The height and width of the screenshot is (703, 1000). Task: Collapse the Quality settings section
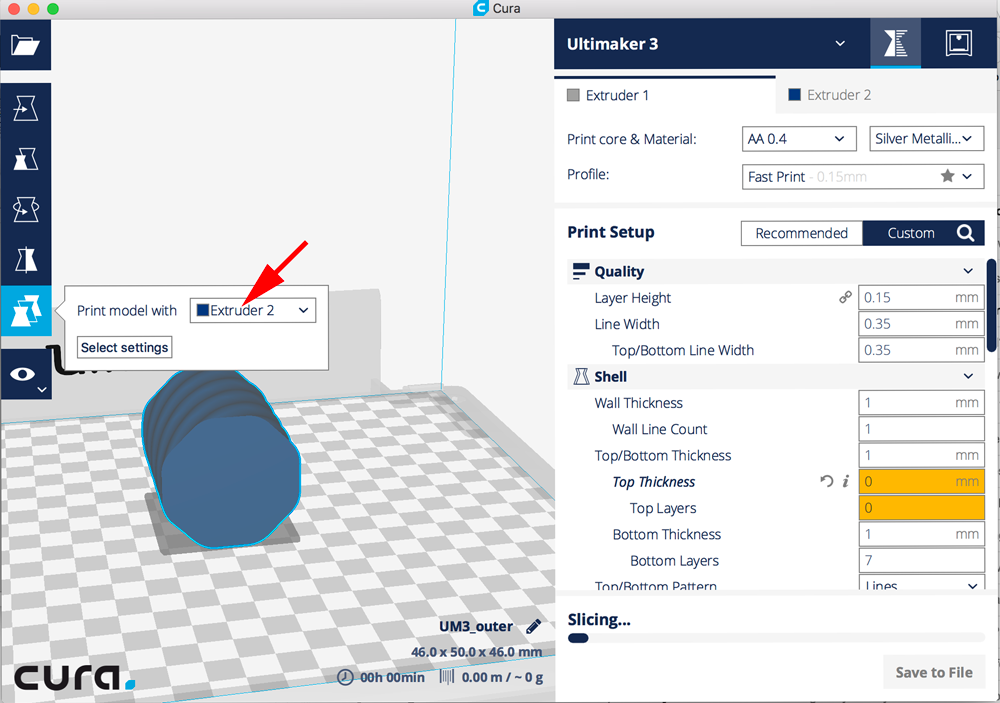pyautogui.click(x=967, y=271)
